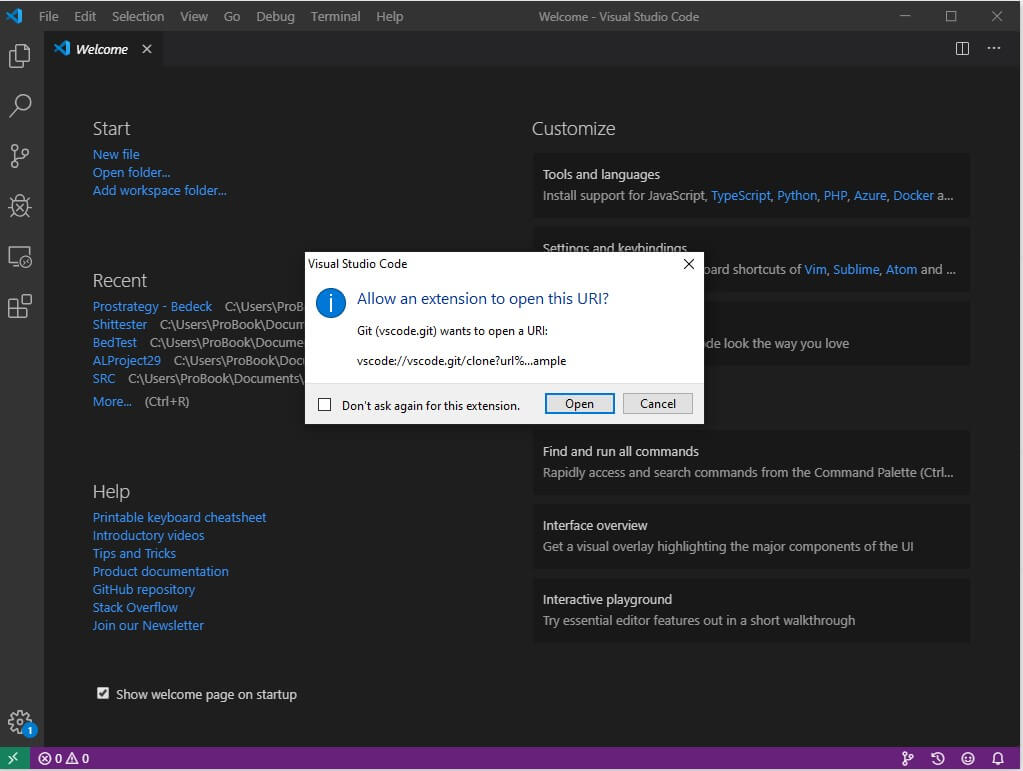Open Interface overview card

751,536
